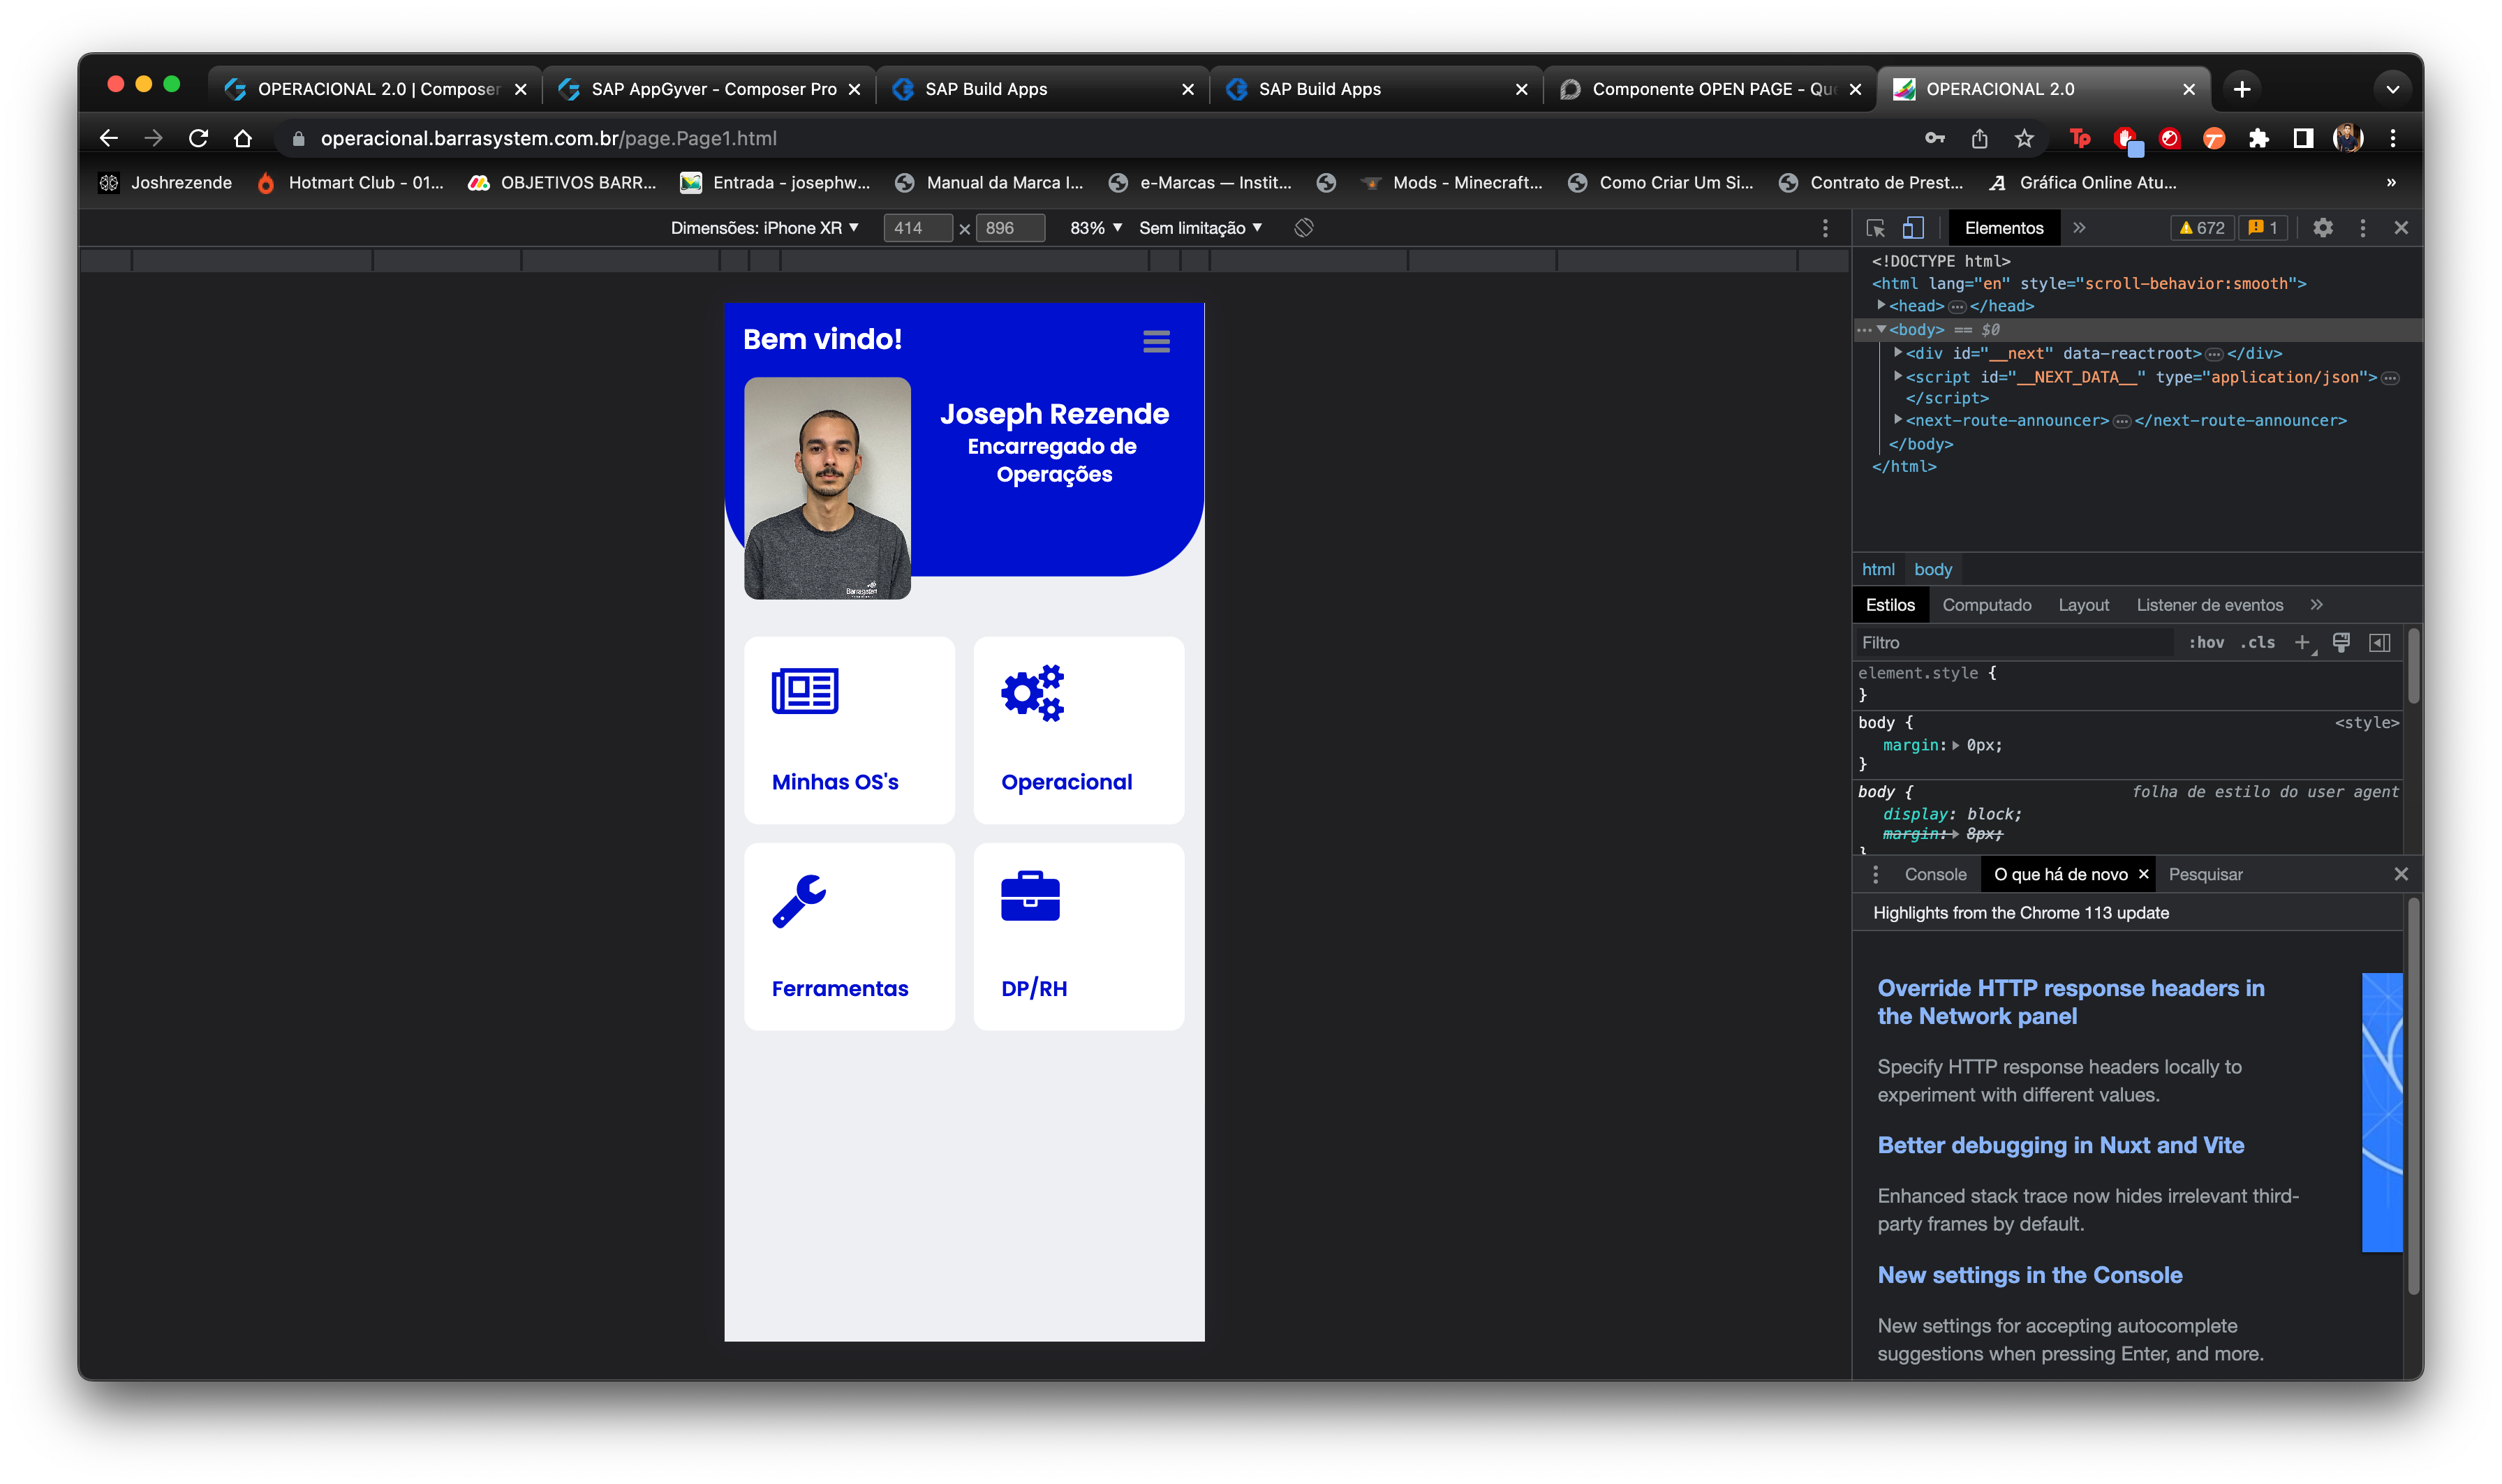2502x1484 pixels.
Task: Reload the current page
Action: (x=198, y=138)
